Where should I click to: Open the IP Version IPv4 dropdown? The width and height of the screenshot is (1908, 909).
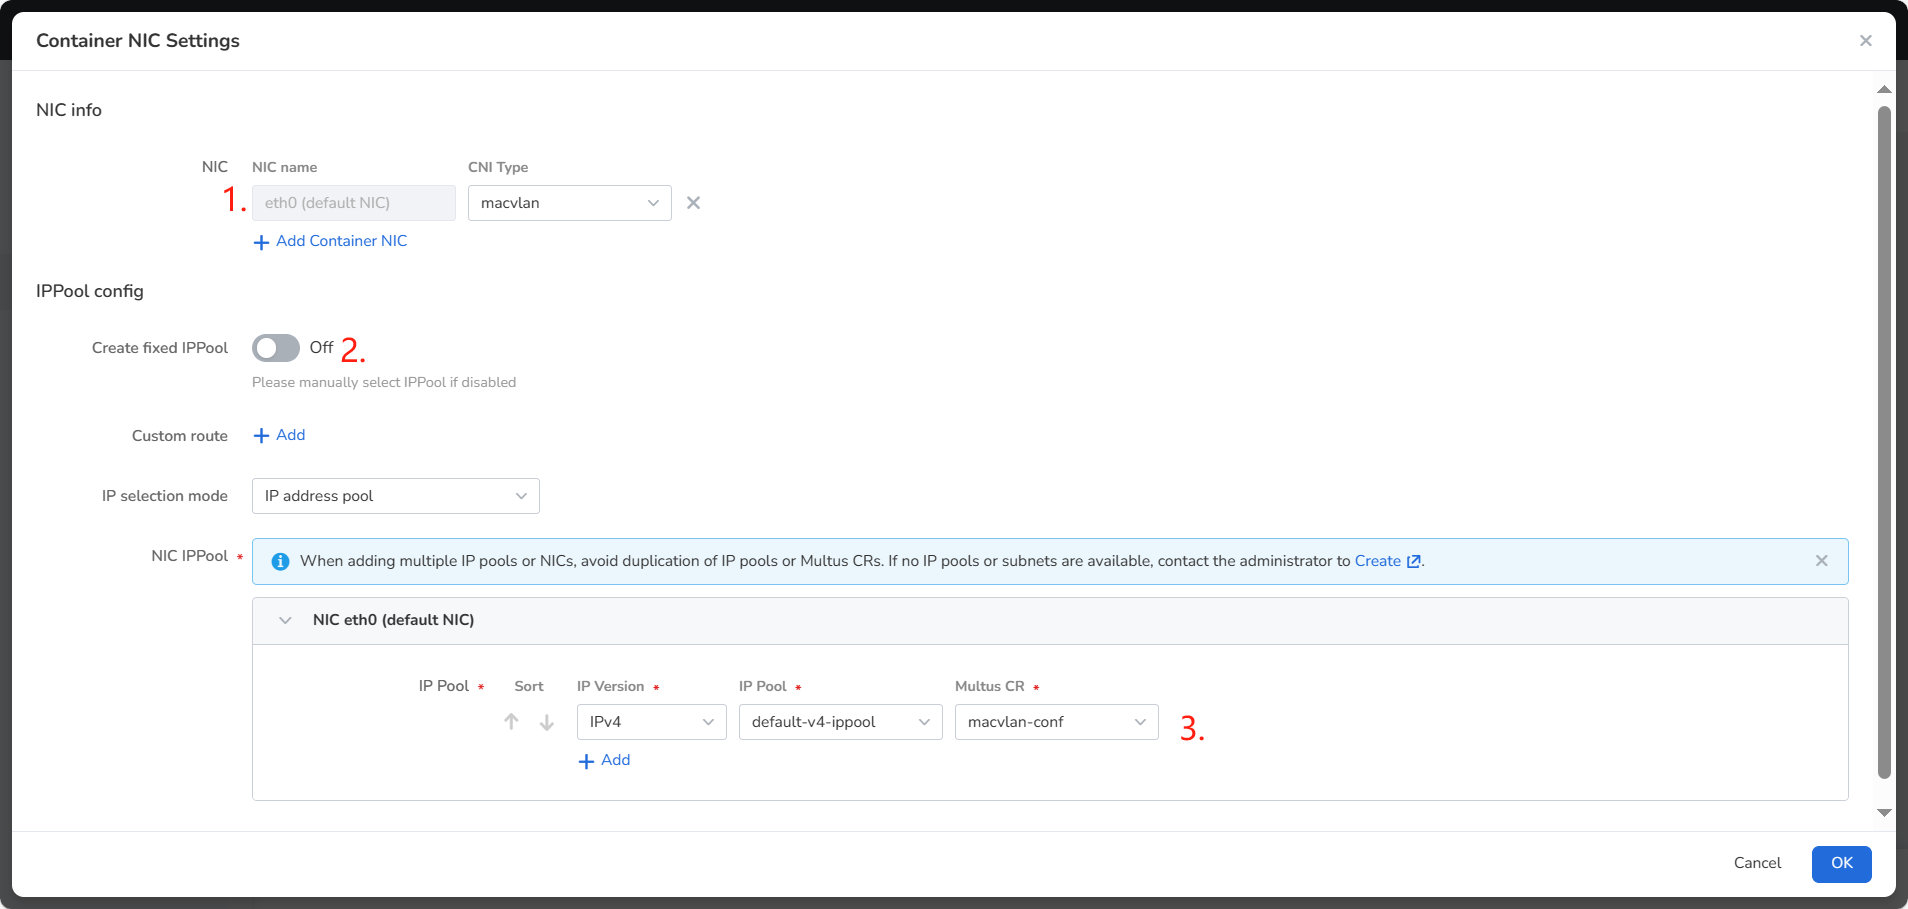651,722
